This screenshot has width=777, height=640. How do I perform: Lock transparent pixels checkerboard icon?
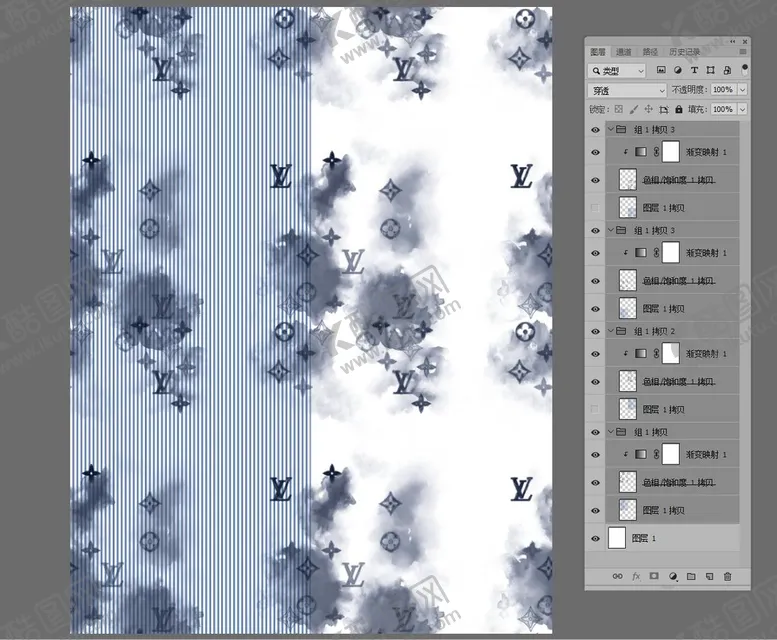coord(618,109)
